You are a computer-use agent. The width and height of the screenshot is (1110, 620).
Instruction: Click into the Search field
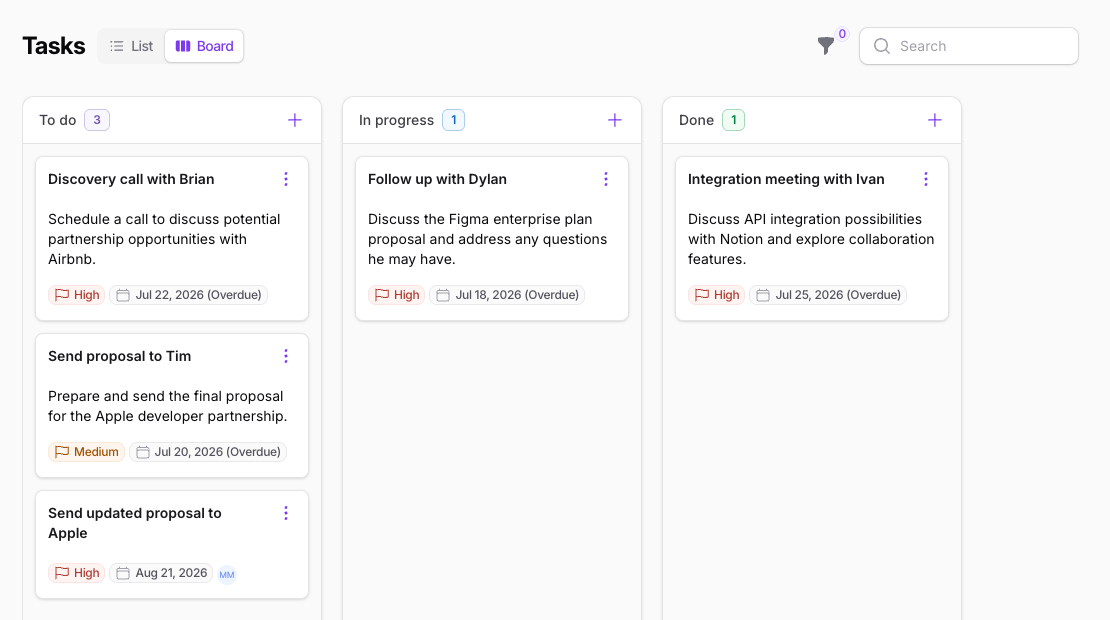pyautogui.click(x=968, y=46)
